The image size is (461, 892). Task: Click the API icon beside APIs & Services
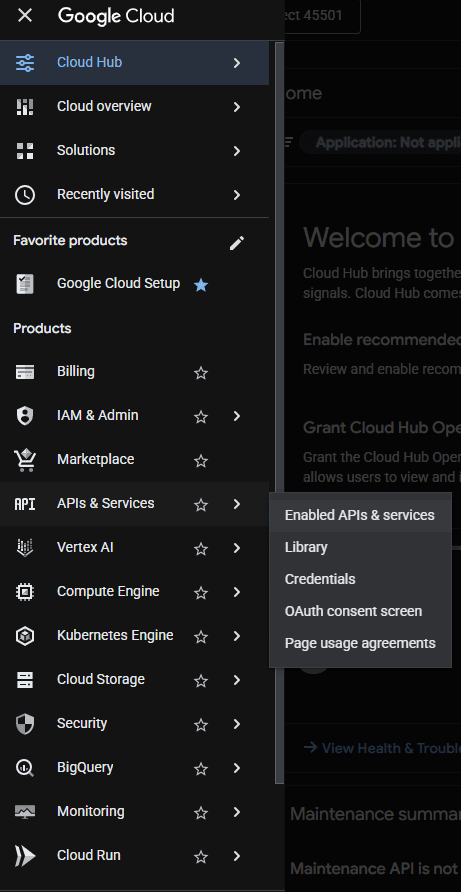coord(24,504)
